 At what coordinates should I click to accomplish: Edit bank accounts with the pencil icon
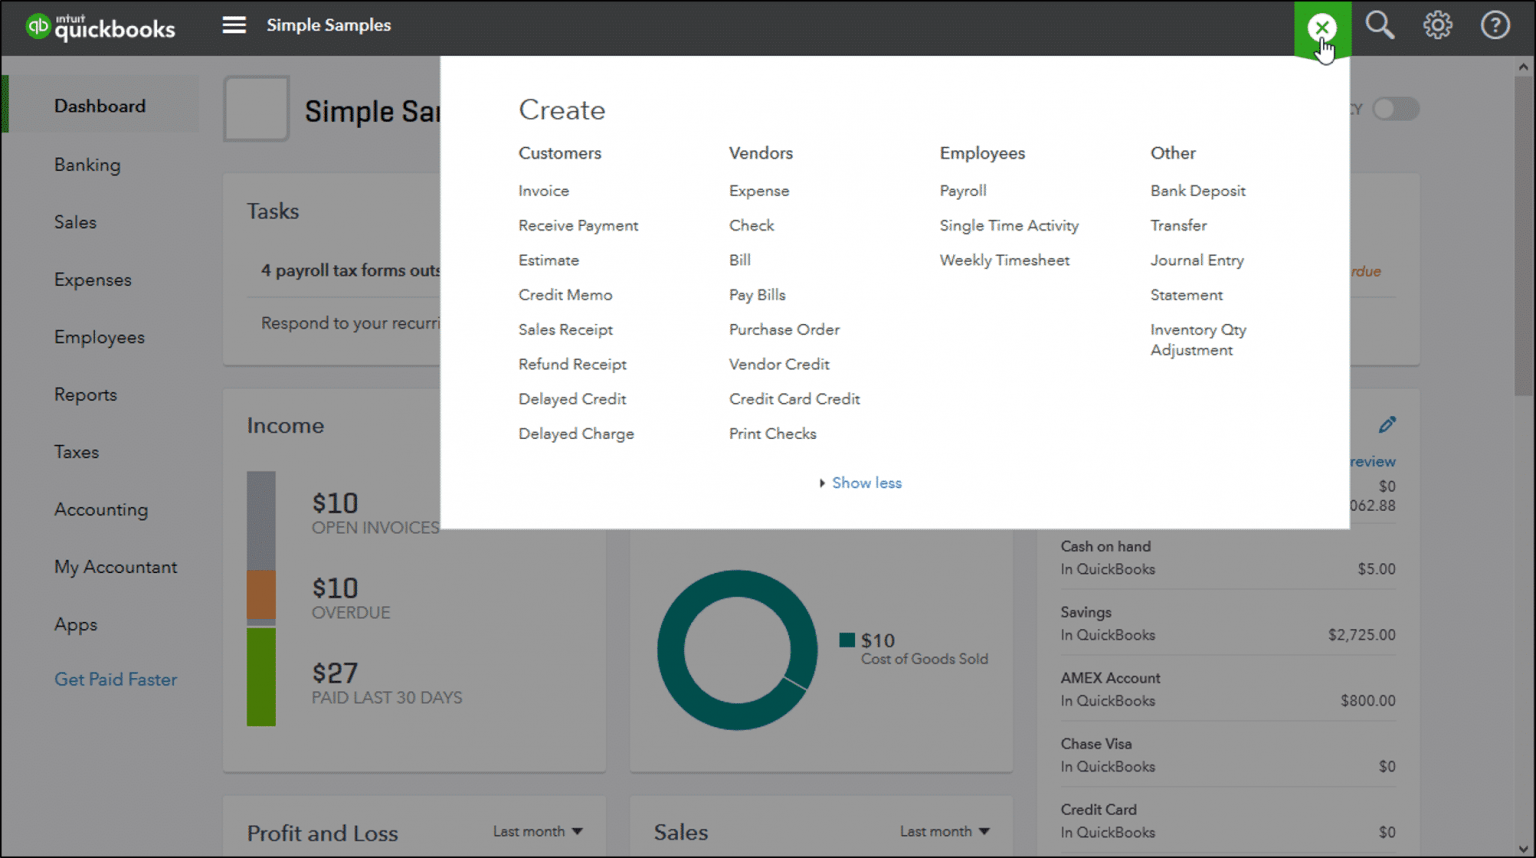(1388, 424)
